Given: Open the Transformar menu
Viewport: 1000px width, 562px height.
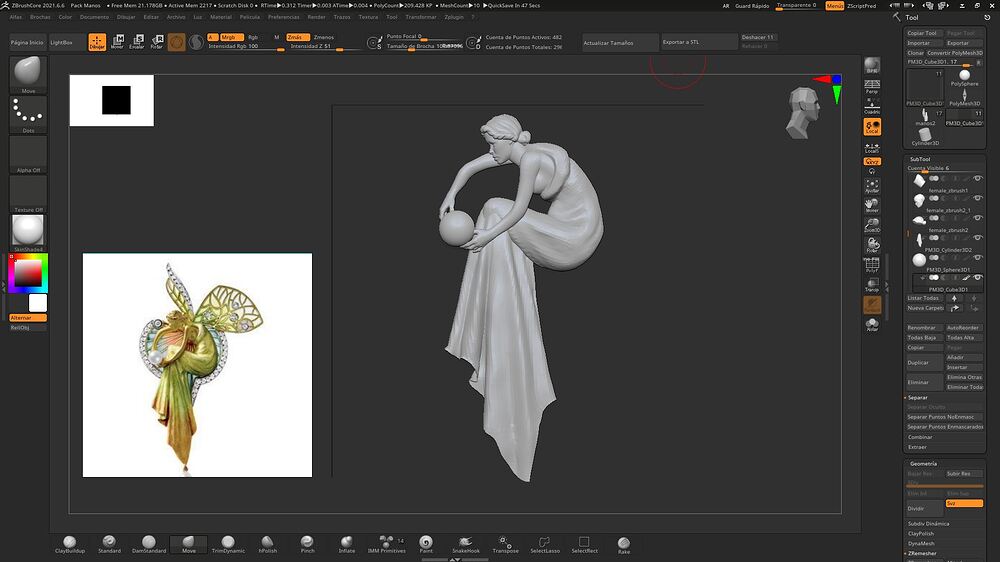Looking at the screenshot, I should (x=421, y=17).
